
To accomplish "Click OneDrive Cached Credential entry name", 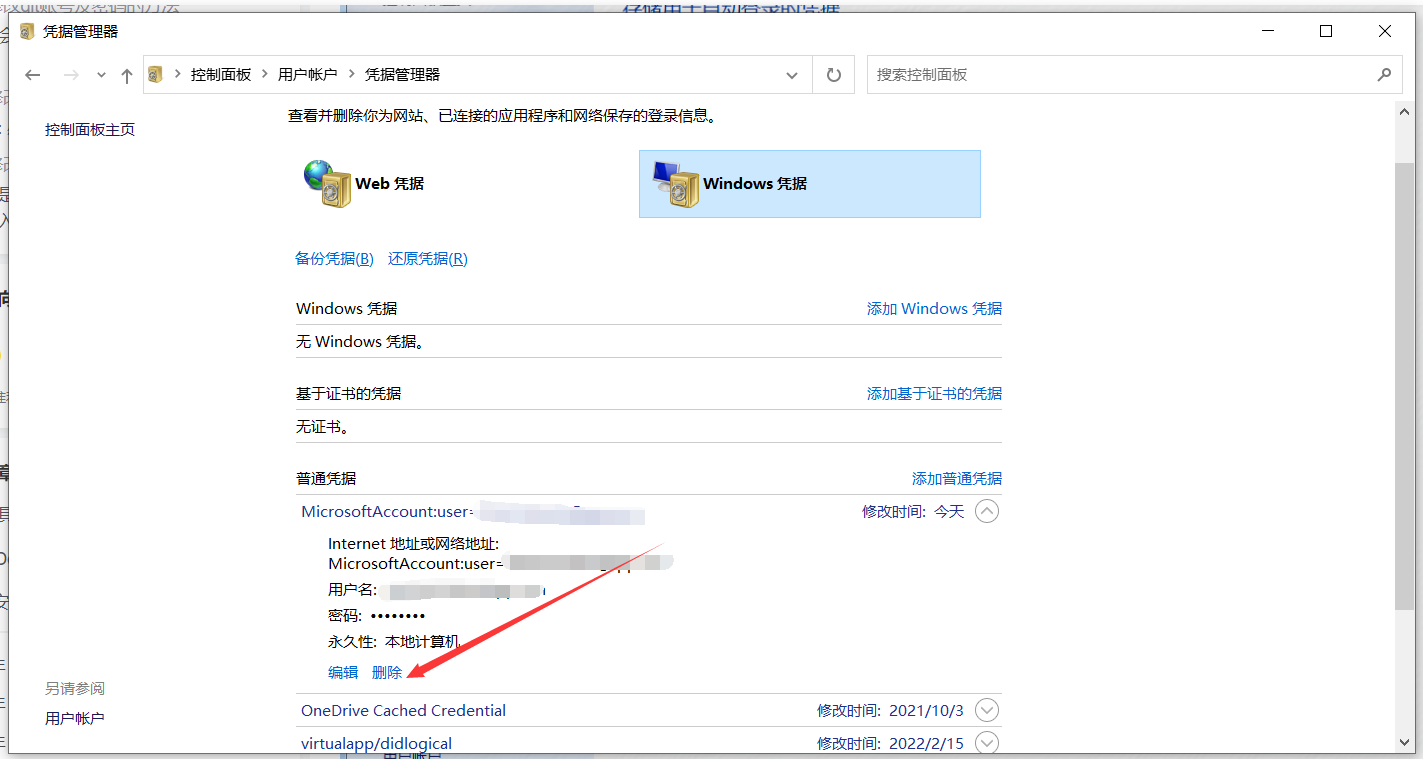I will click(x=403, y=711).
